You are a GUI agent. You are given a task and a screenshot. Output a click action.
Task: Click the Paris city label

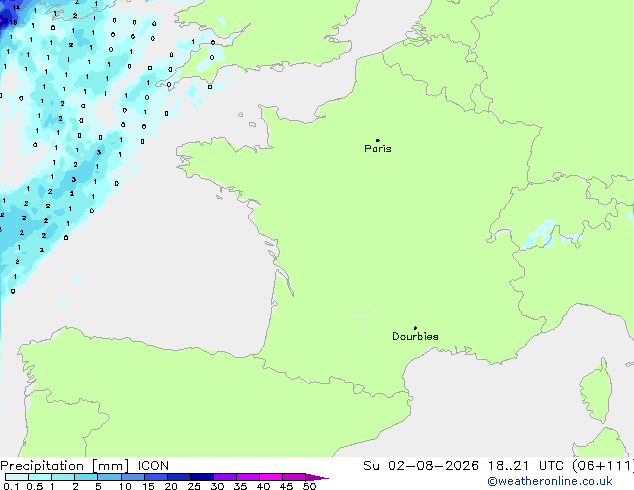pyautogui.click(x=378, y=149)
